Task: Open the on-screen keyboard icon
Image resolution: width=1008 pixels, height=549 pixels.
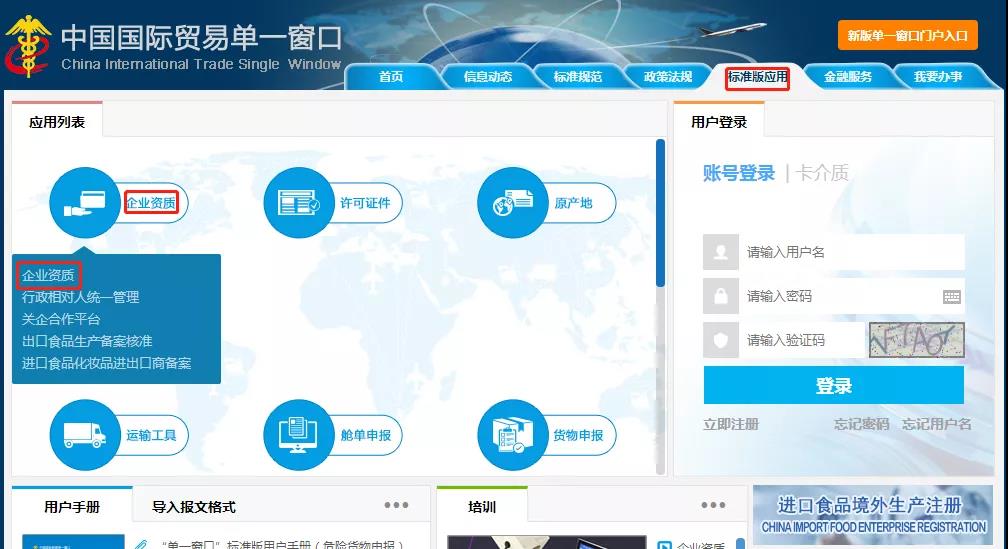Action: click(951, 296)
